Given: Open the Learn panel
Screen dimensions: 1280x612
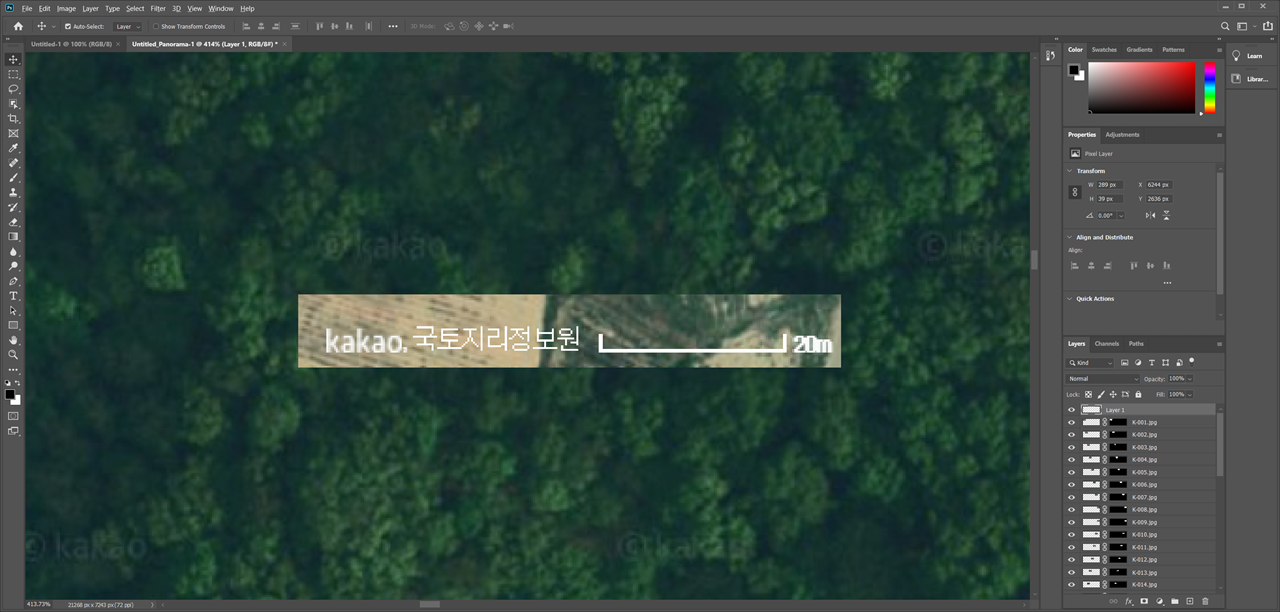Looking at the screenshot, I should pos(1249,56).
